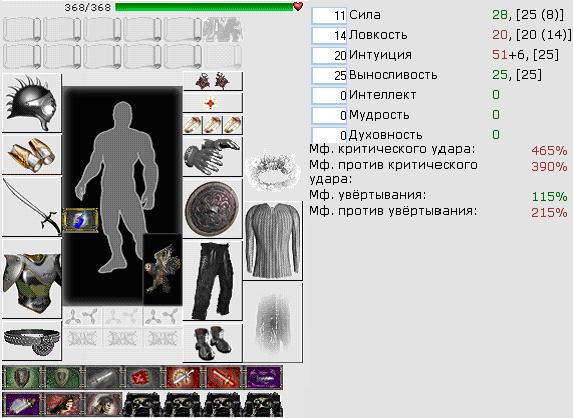Screen dimensions: 573x418
Task: Select the empty faded cloak slot
Action: tap(273, 322)
